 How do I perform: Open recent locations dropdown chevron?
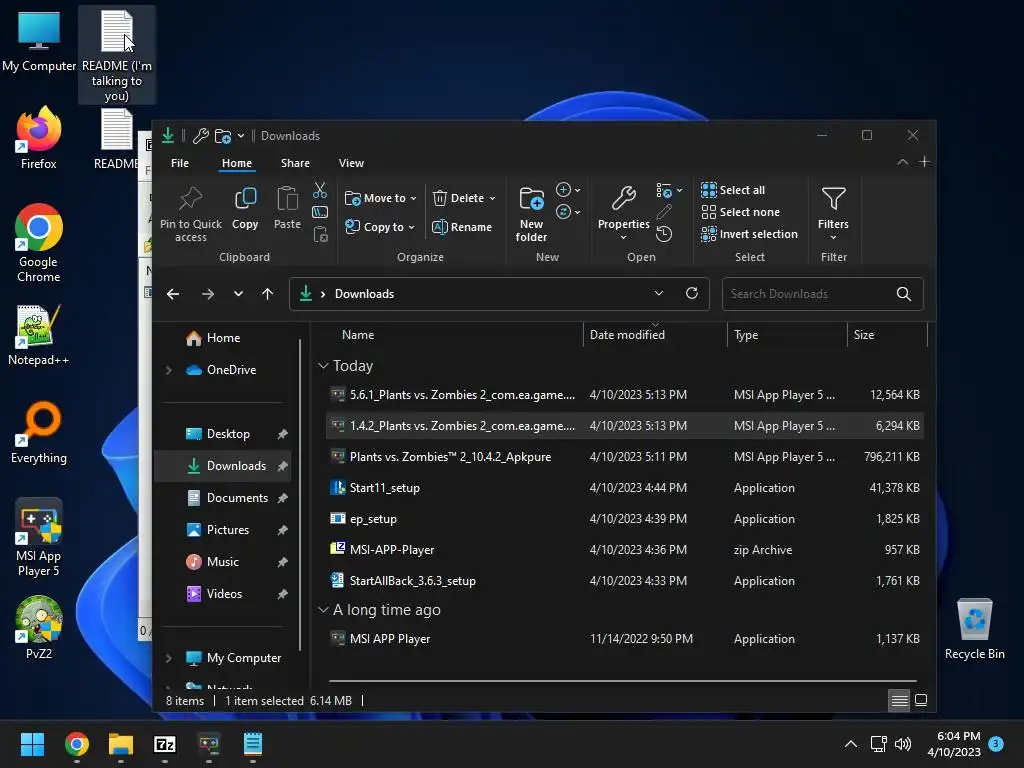pos(238,295)
